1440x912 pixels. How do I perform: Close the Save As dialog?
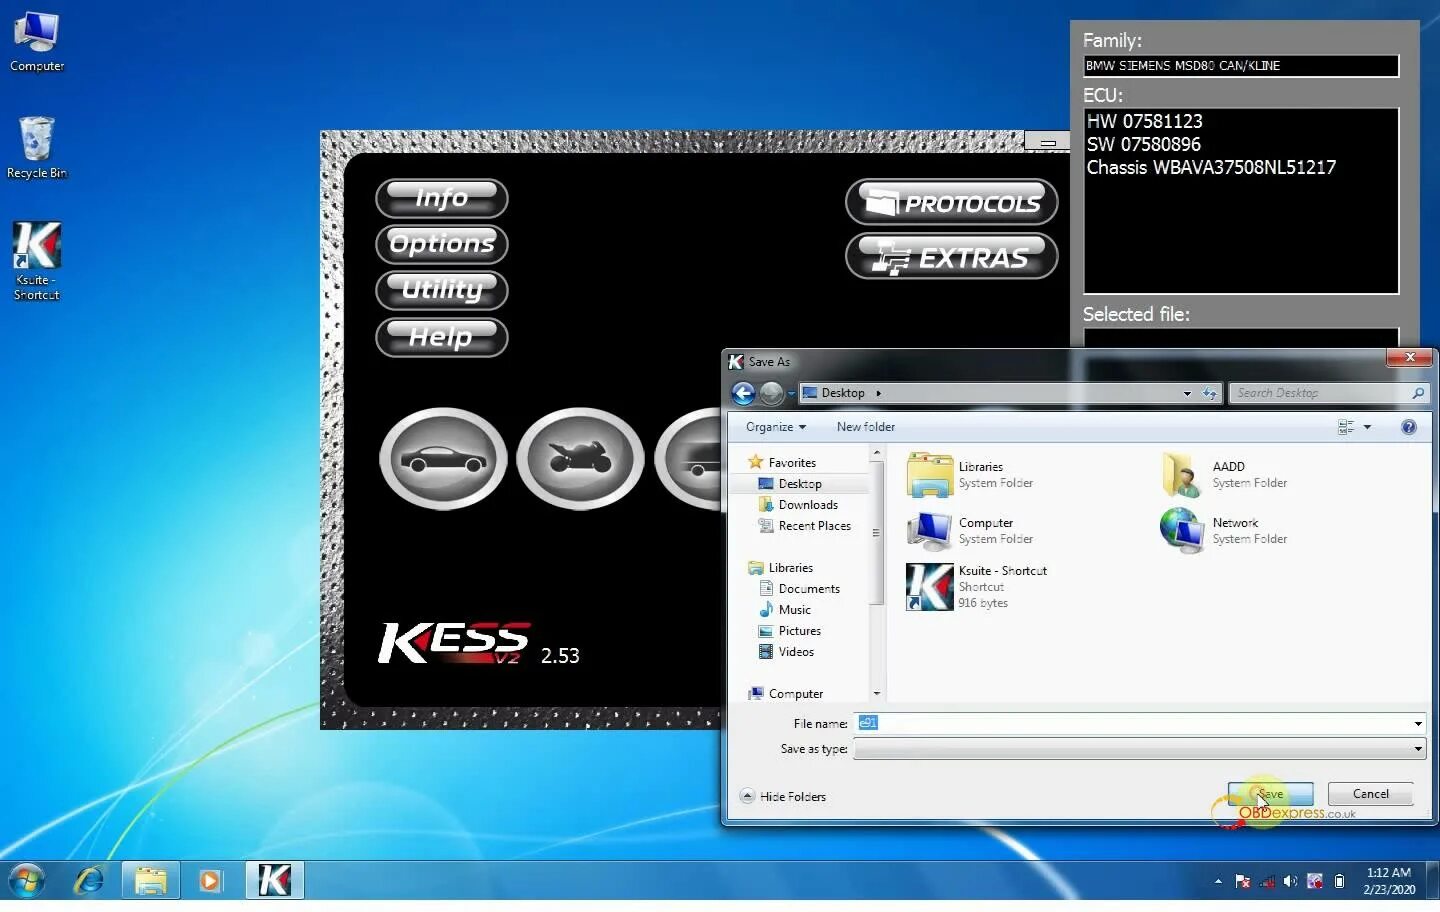pos(1409,358)
